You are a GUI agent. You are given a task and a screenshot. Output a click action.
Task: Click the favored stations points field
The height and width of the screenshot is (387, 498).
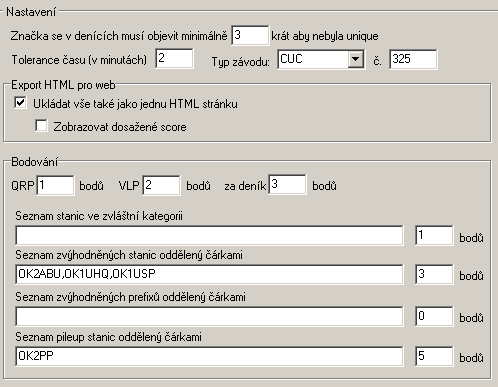(434, 274)
